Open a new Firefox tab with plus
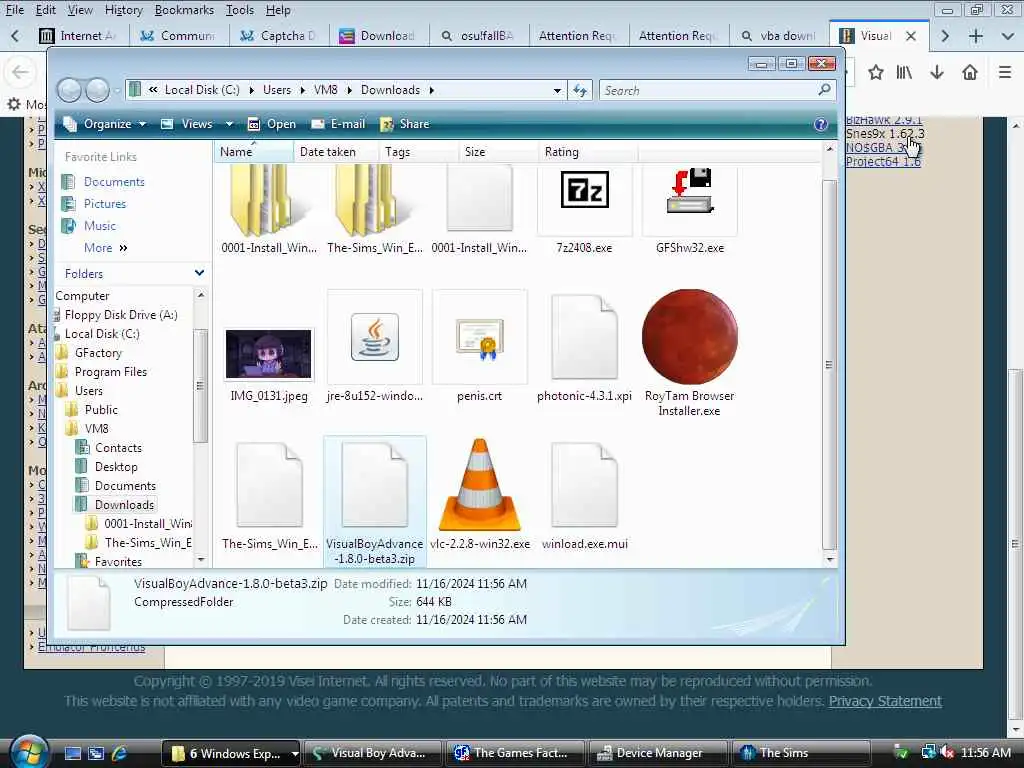Viewport: 1024px width, 768px height. pyautogui.click(x=976, y=36)
